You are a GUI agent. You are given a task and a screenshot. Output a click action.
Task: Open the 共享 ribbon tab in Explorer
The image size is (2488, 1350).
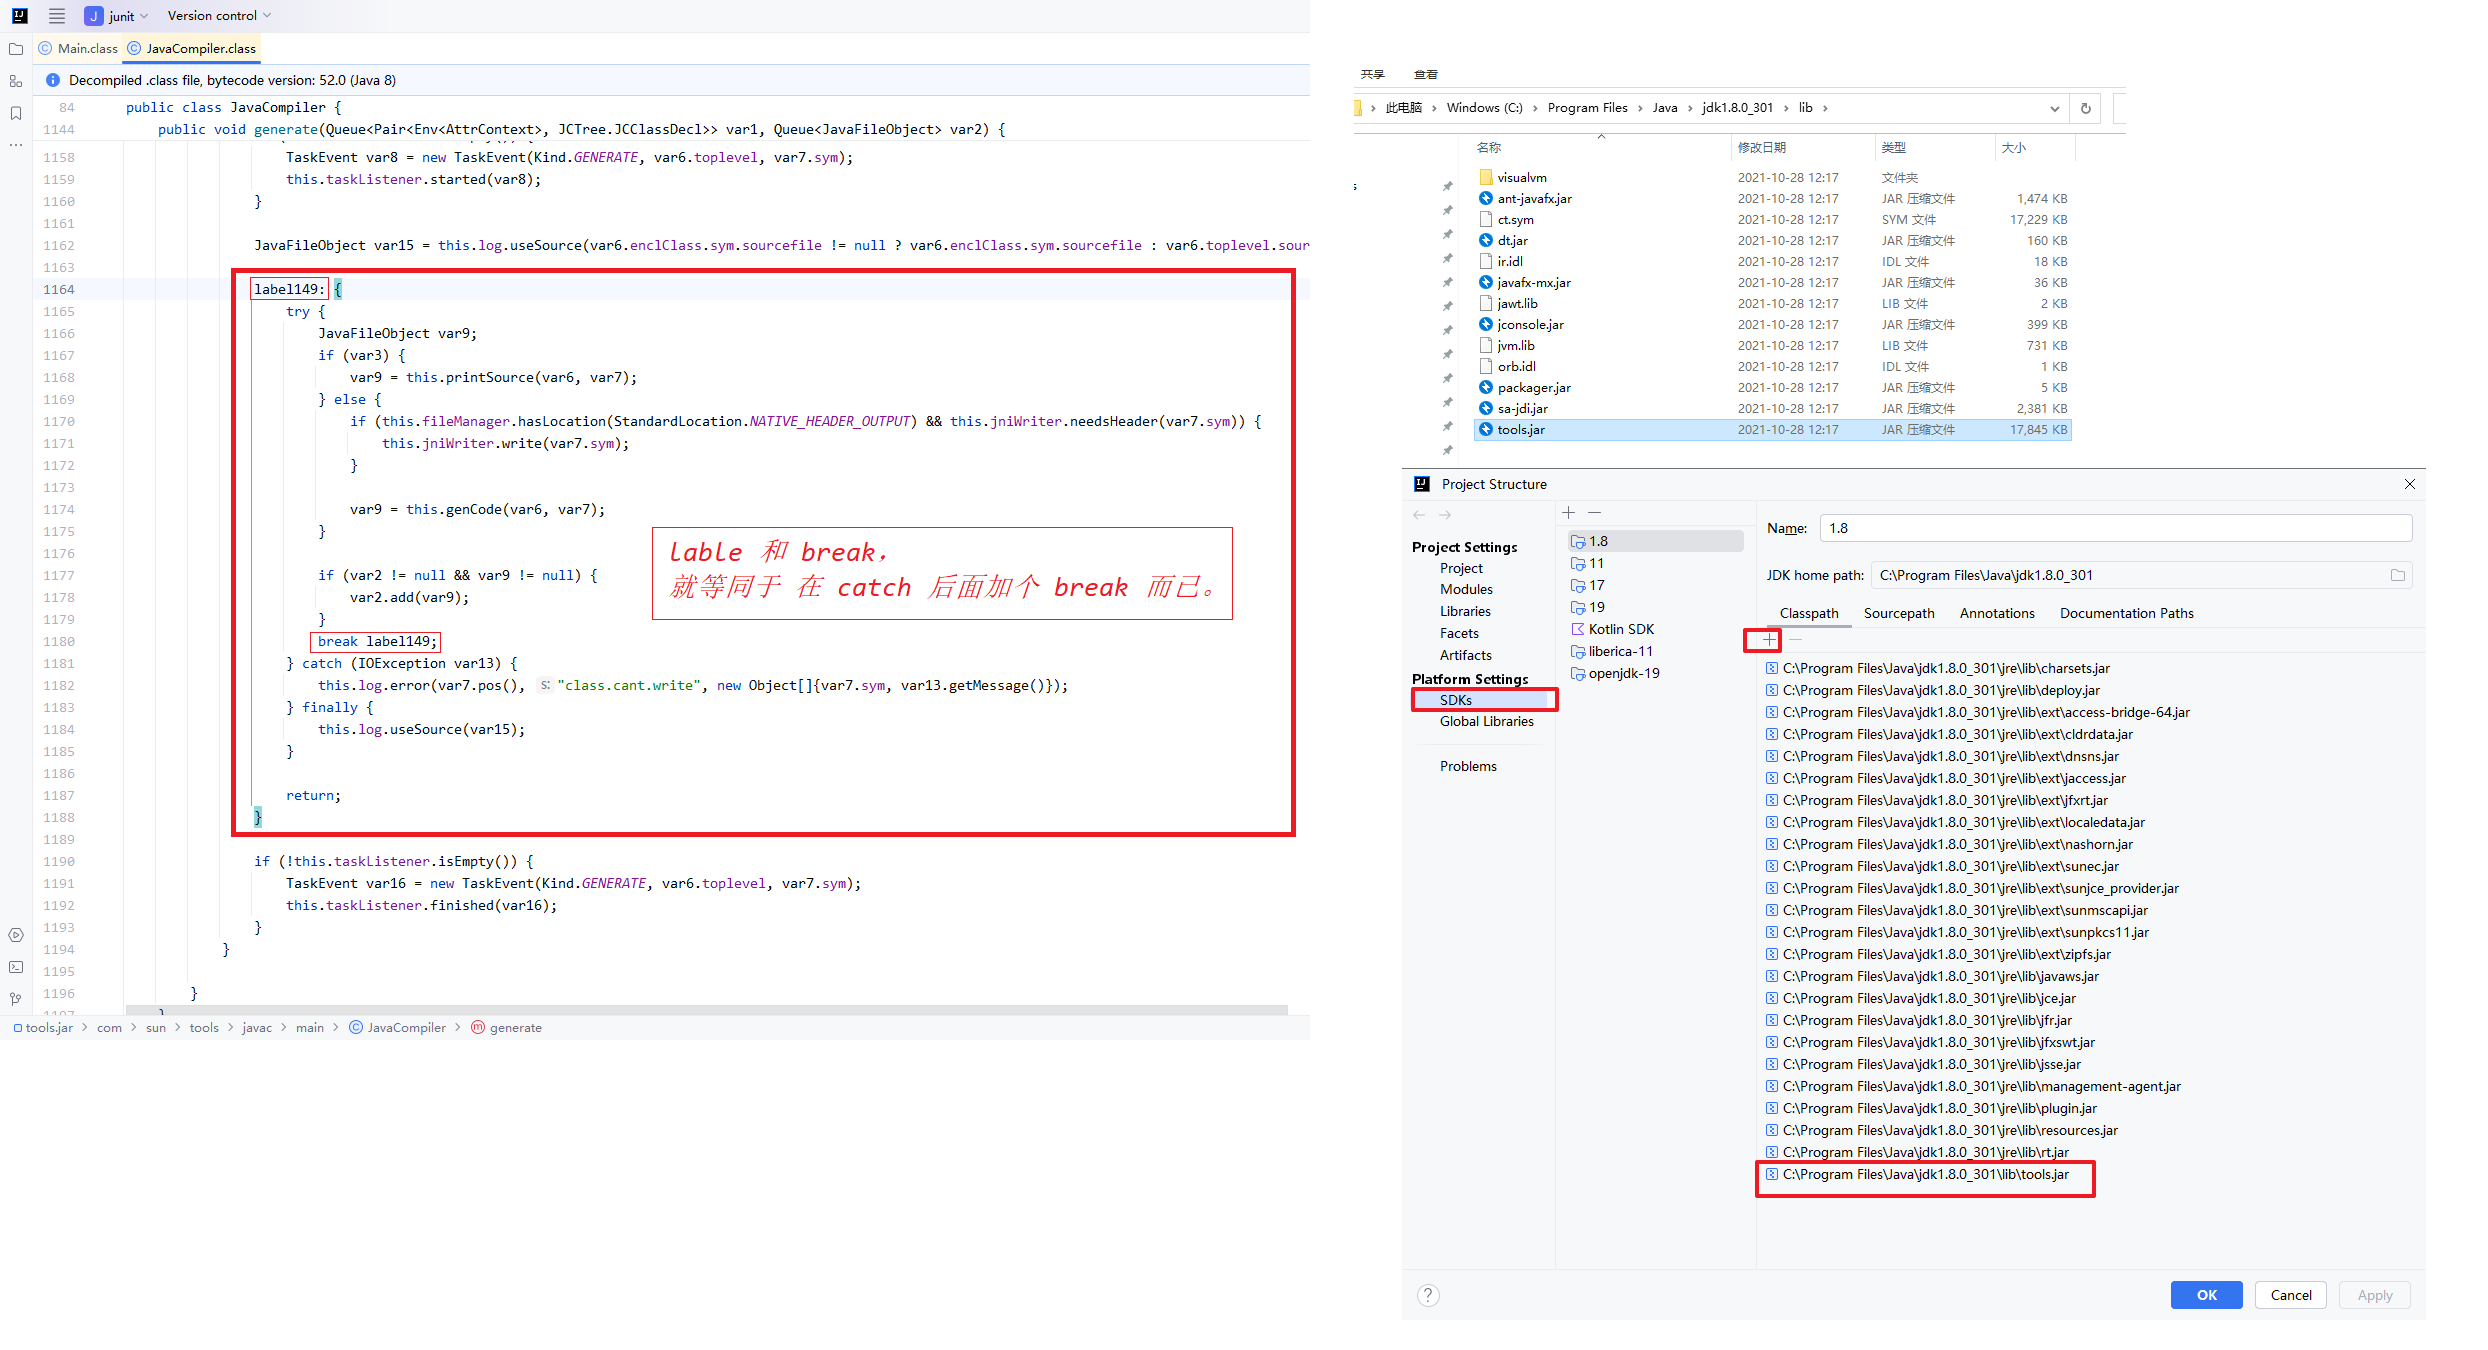click(1372, 75)
